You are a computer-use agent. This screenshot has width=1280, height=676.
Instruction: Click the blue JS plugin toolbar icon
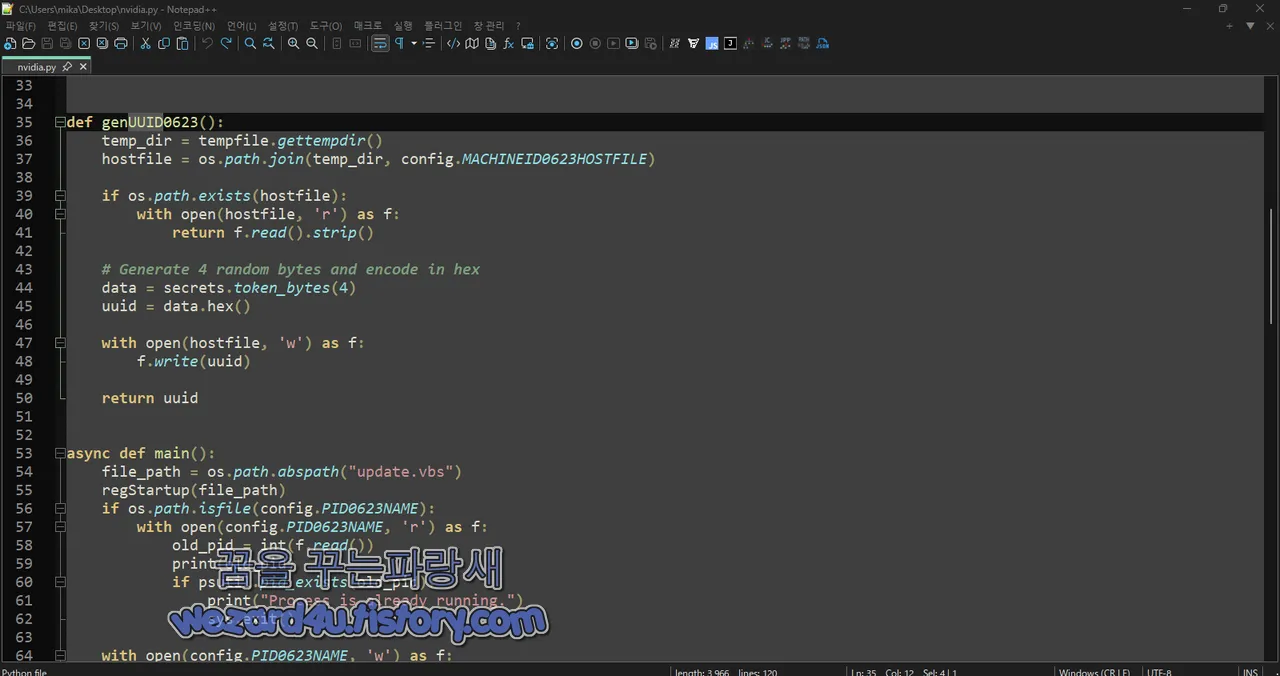point(712,44)
